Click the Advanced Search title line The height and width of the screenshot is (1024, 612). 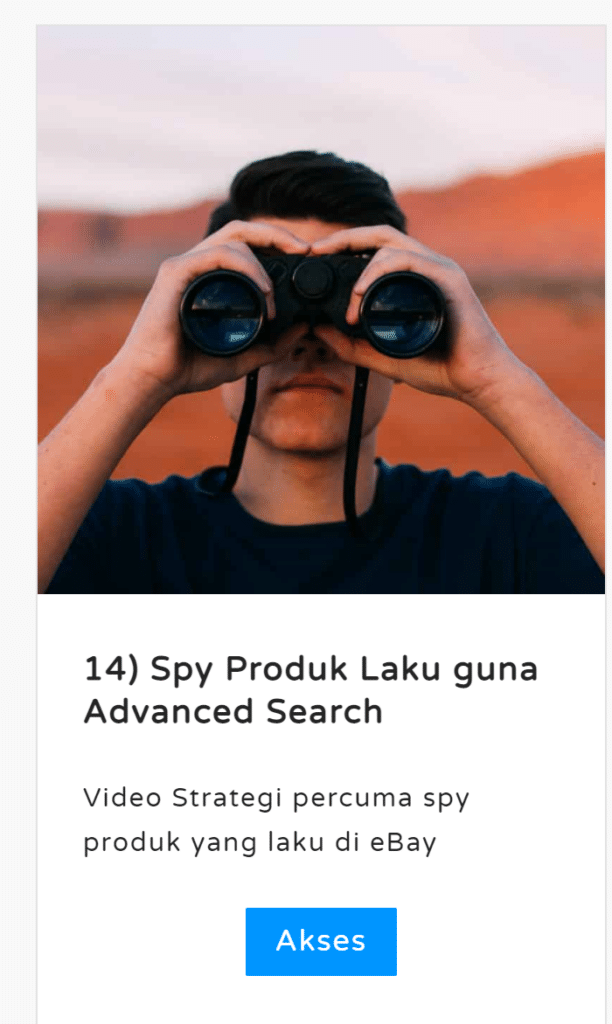tap(233, 712)
